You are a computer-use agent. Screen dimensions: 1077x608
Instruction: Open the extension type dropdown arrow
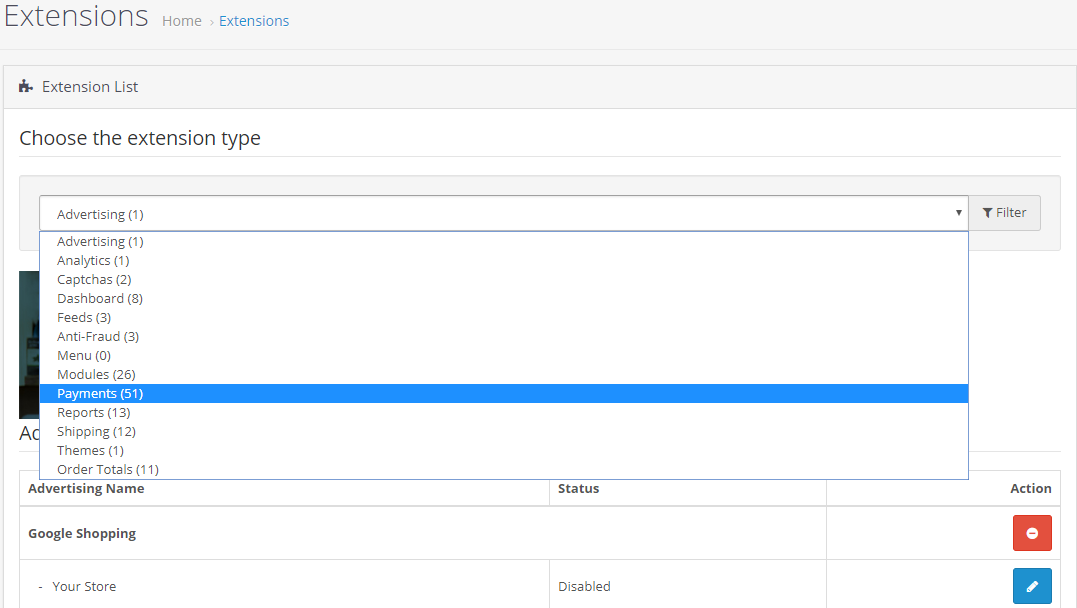958,213
